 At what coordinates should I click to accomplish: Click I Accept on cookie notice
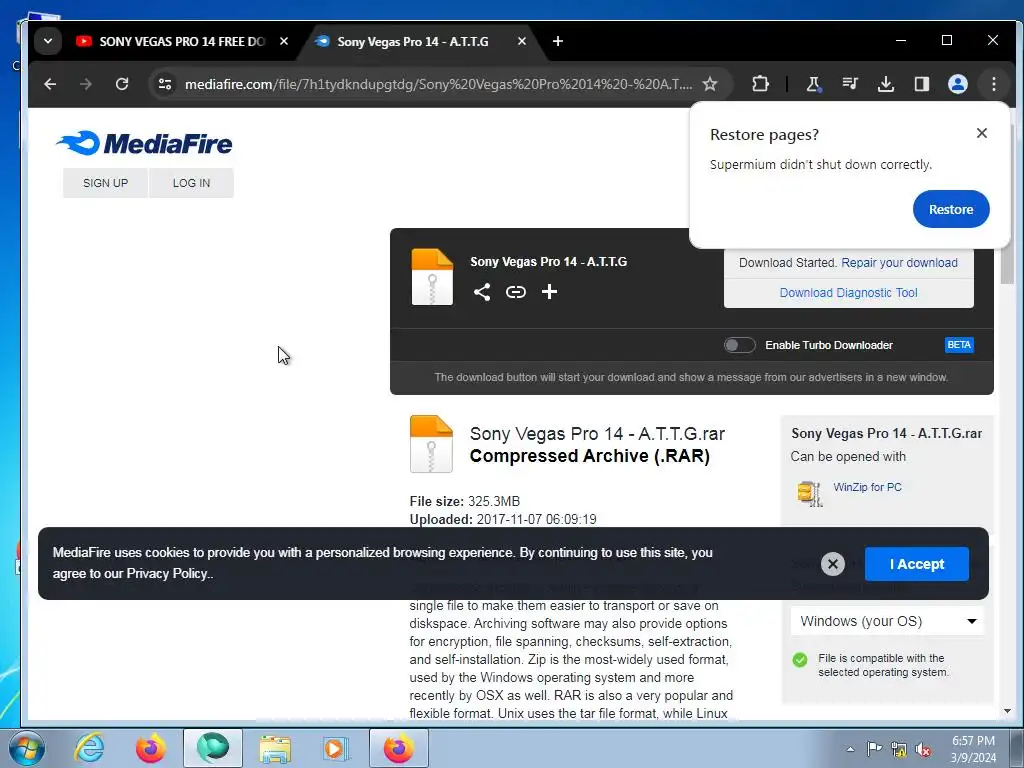tap(916, 564)
